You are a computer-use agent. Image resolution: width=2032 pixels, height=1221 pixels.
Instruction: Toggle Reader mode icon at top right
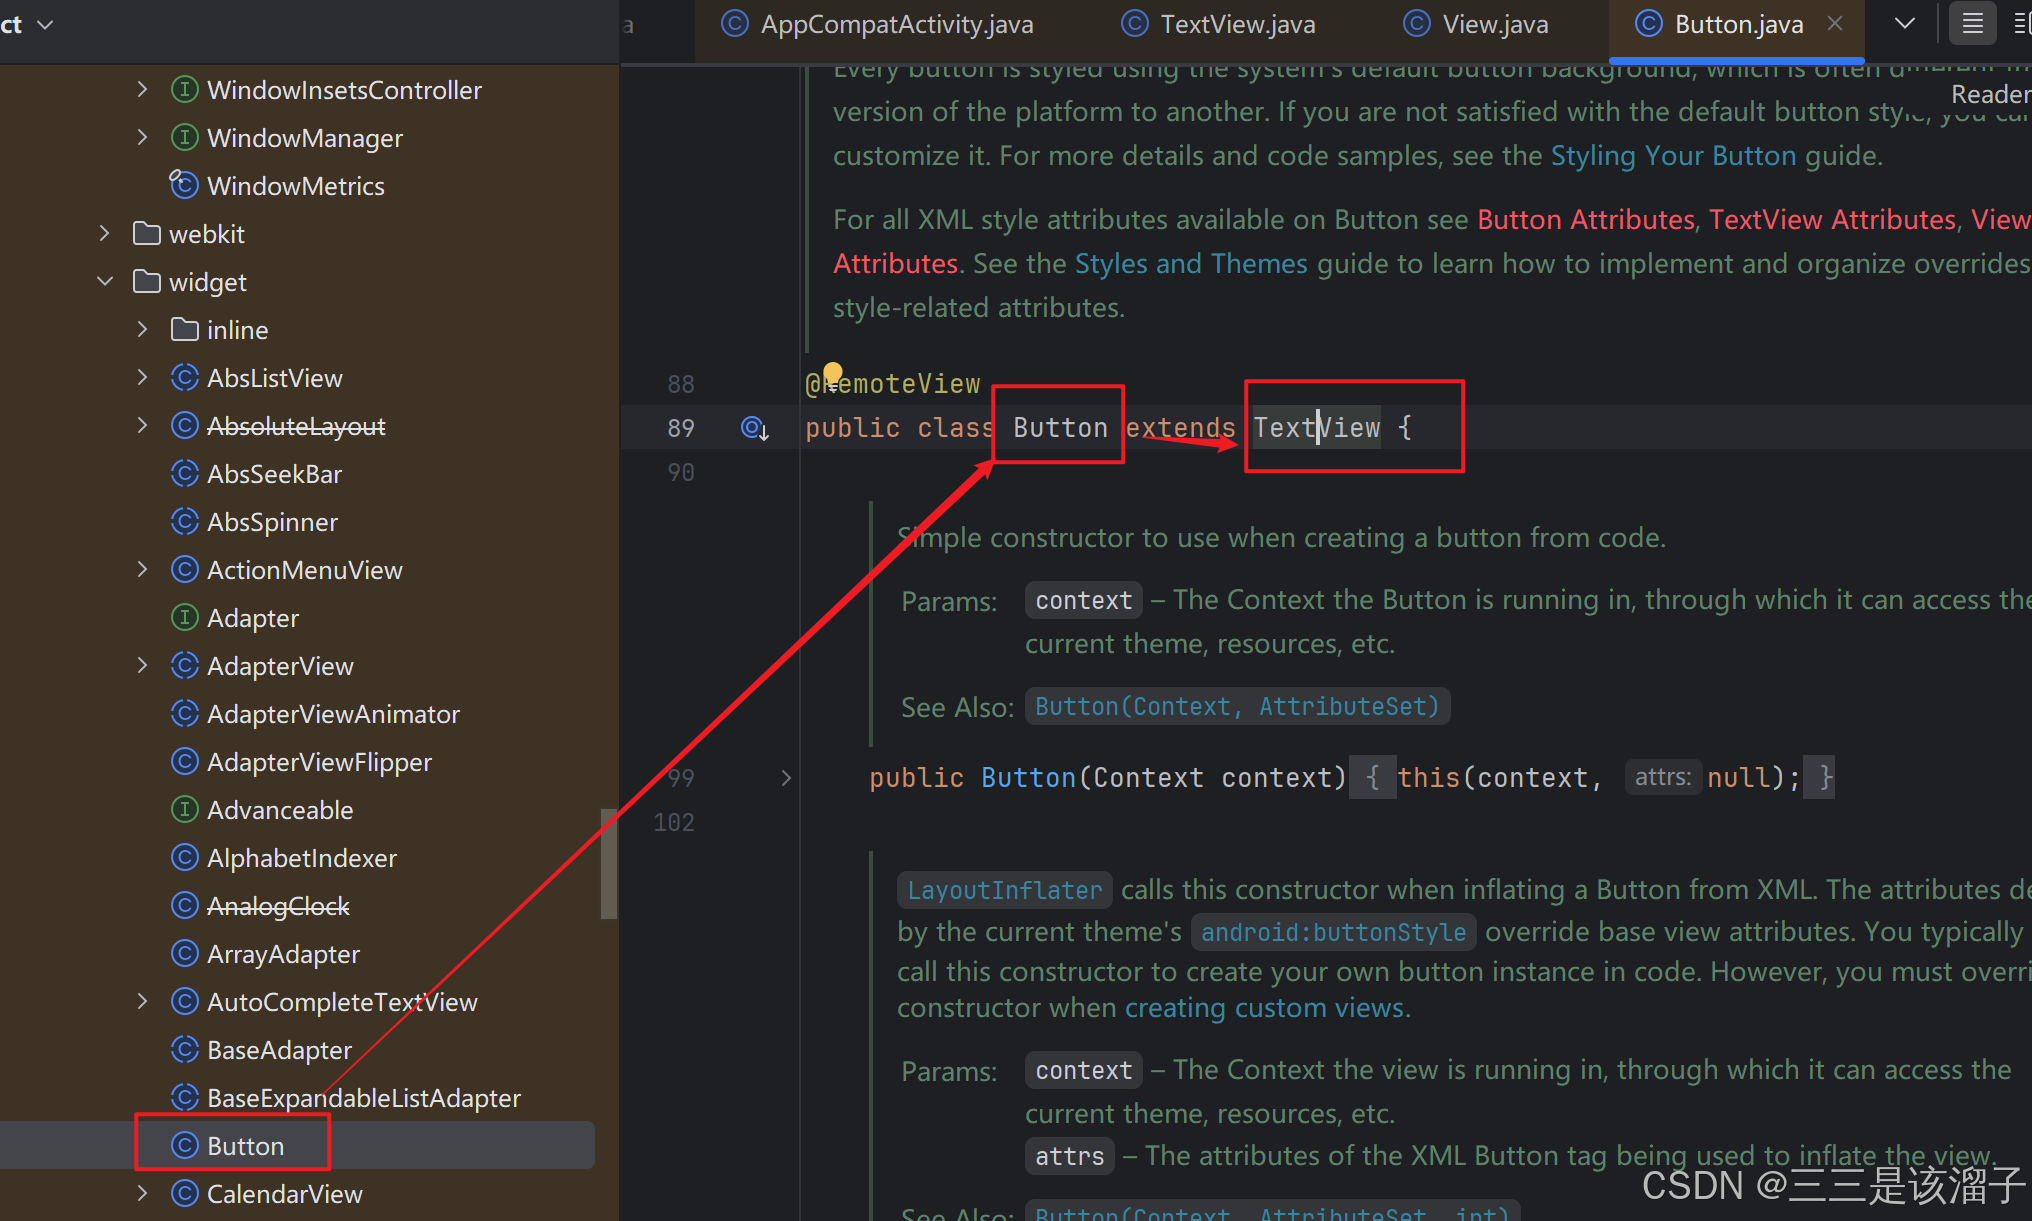tap(1972, 24)
